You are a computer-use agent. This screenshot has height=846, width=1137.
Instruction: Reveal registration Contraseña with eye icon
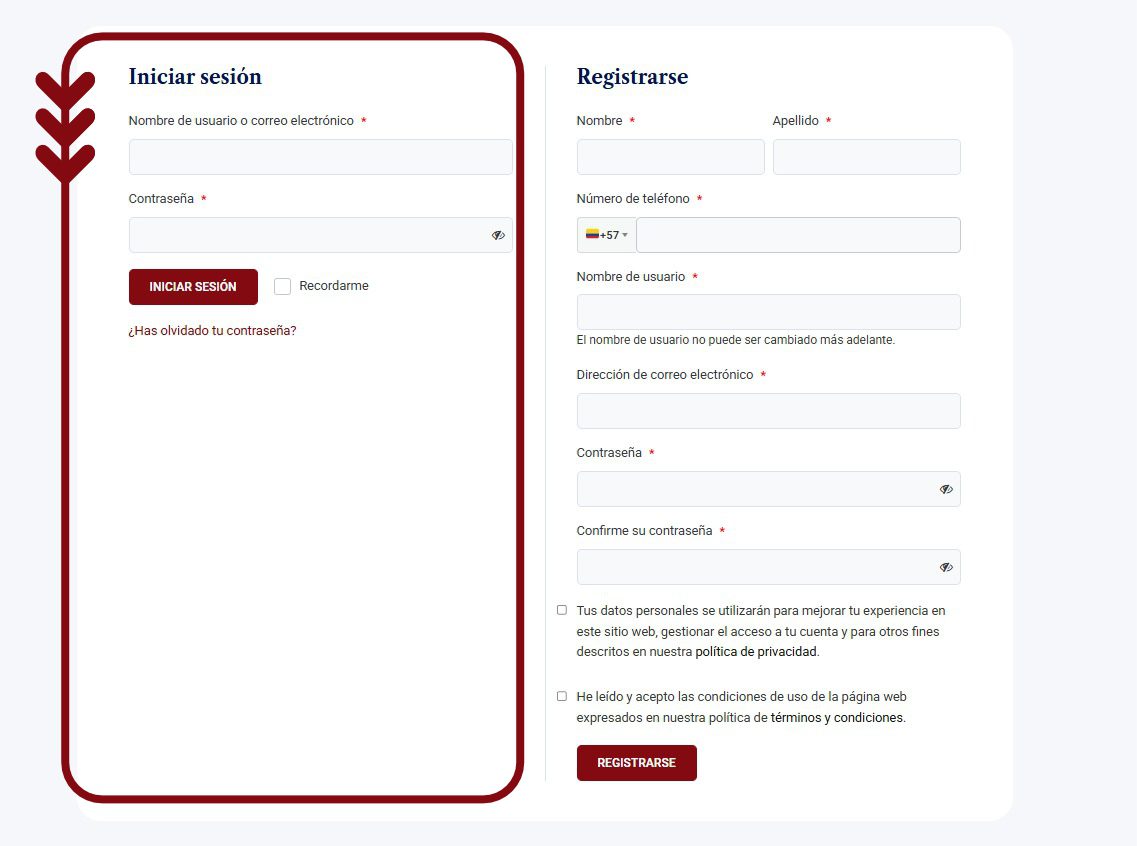point(946,489)
